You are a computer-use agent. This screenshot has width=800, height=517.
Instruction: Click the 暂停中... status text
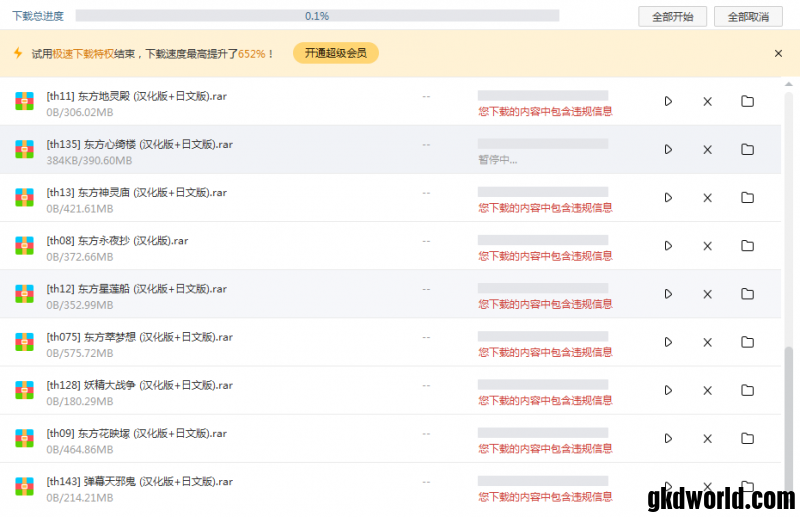click(497, 160)
